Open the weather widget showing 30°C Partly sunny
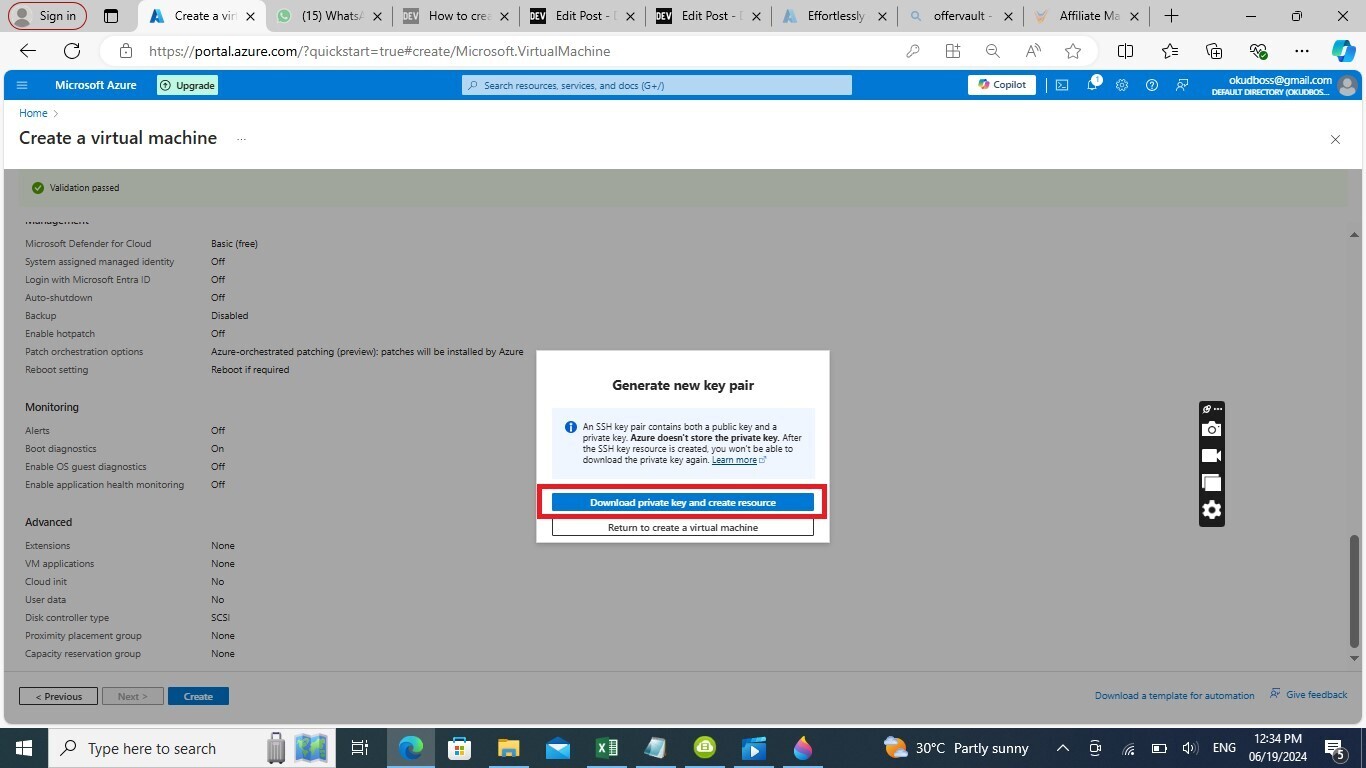 click(956, 748)
